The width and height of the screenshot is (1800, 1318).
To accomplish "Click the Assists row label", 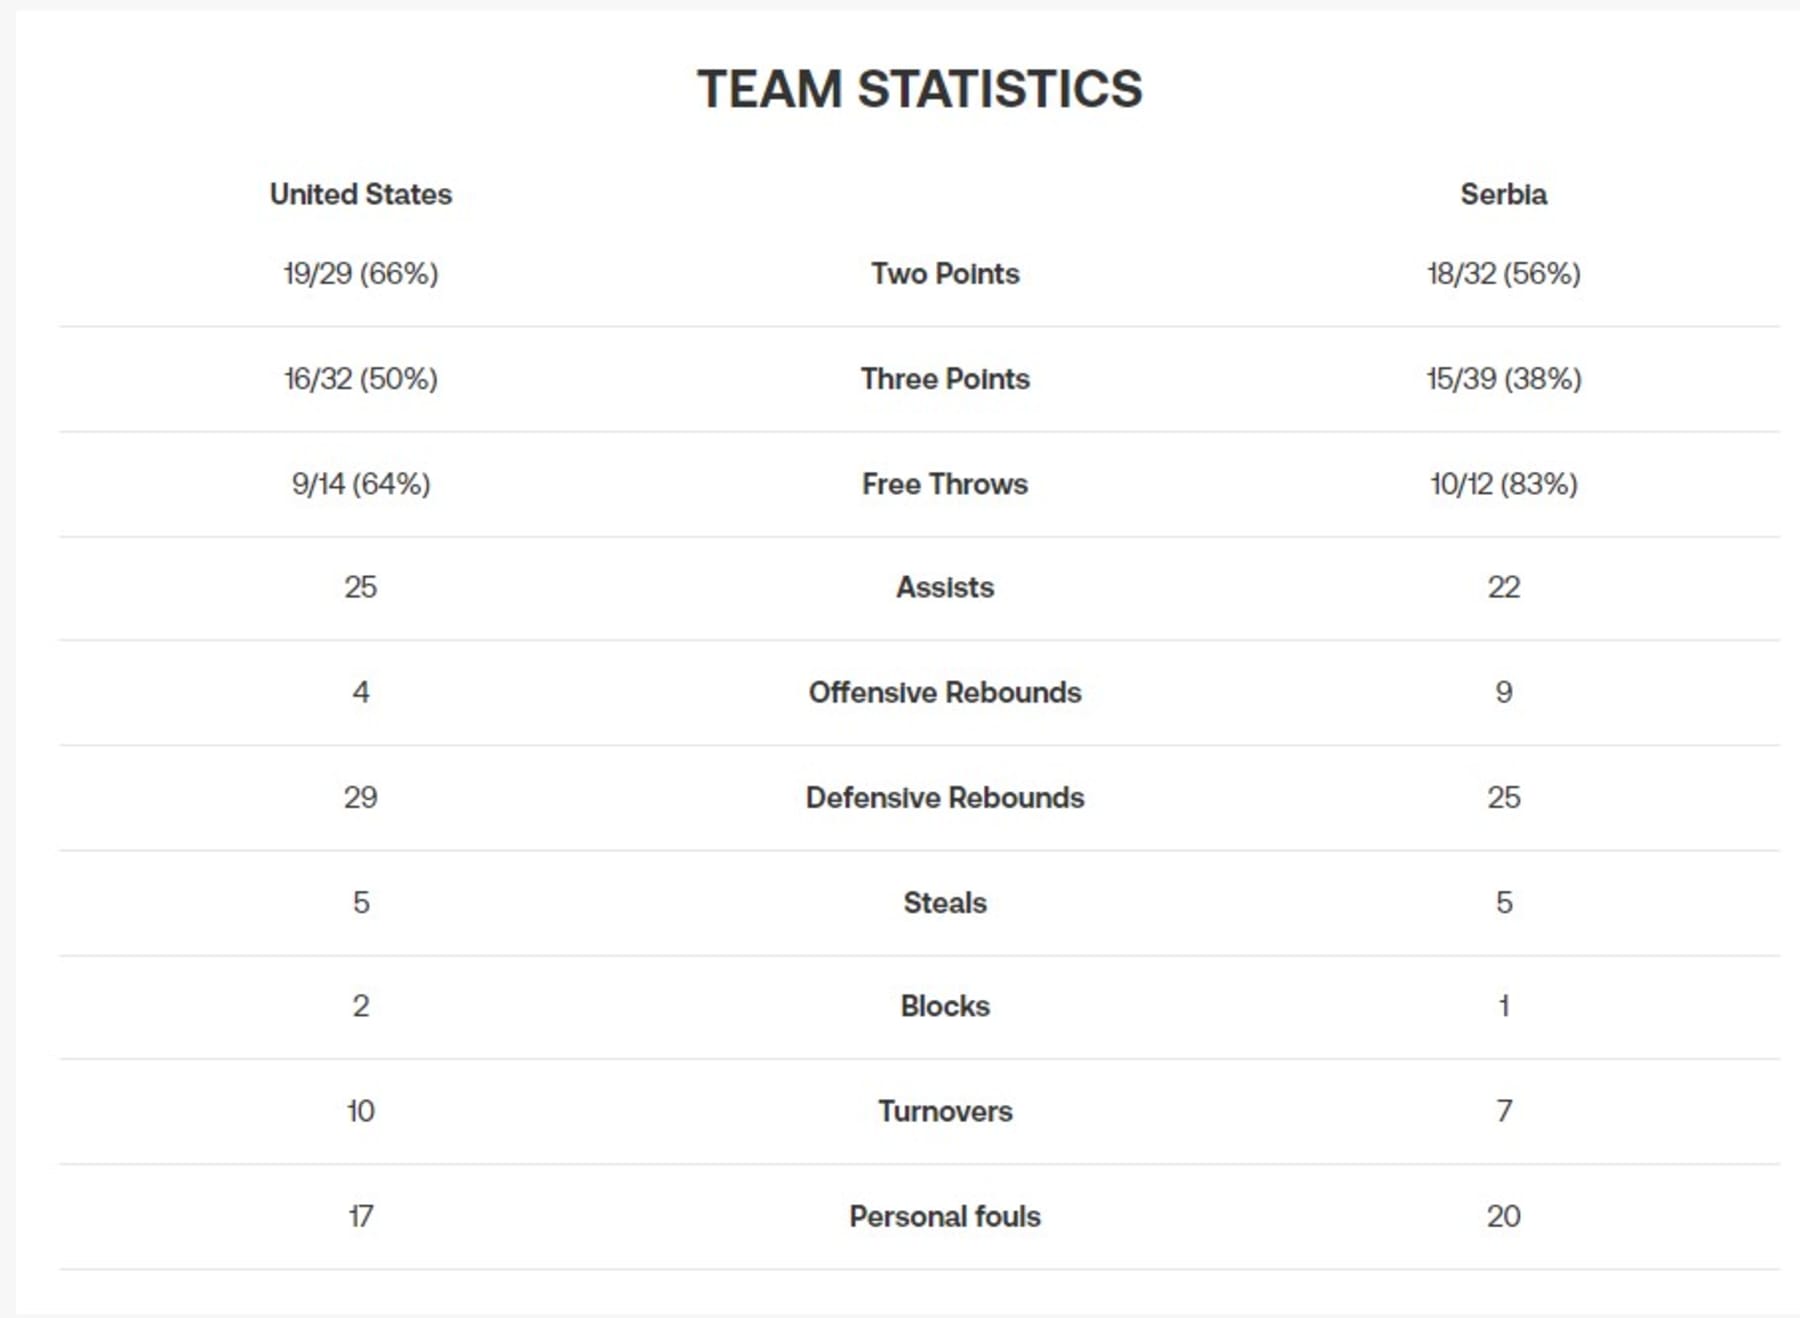I will (945, 587).
